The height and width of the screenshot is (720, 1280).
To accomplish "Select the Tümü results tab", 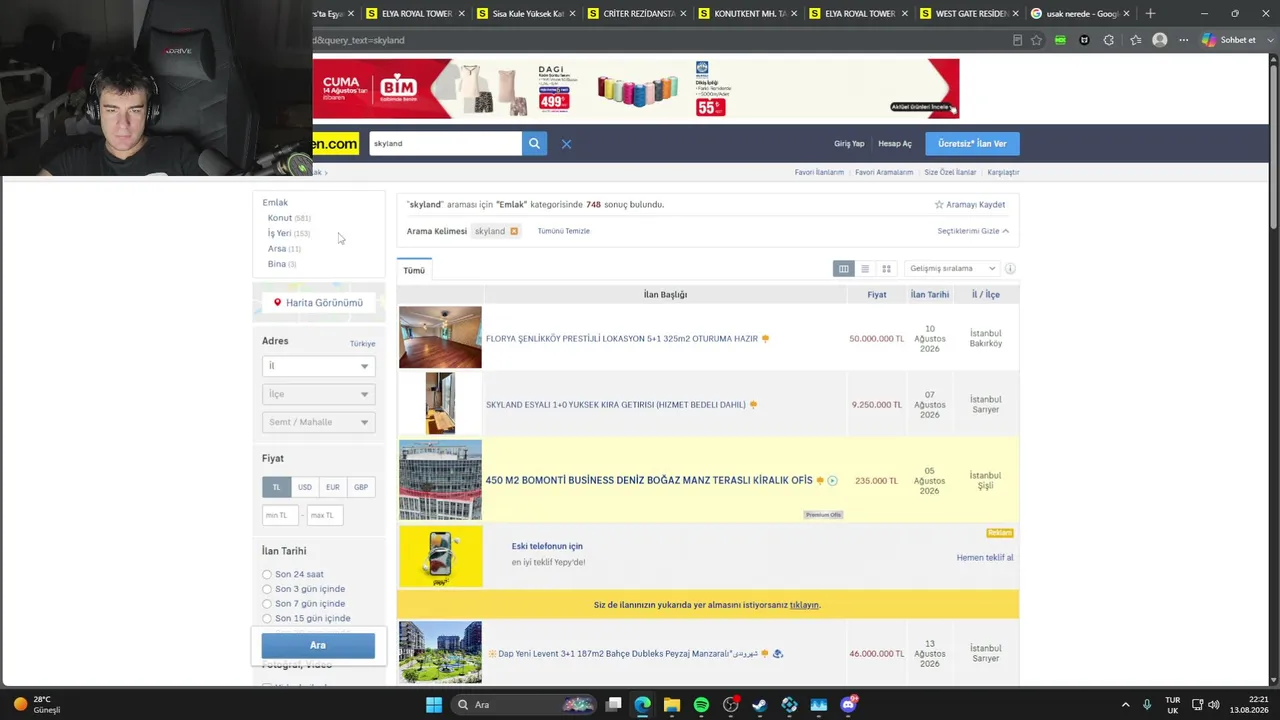I will pos(414,270).
